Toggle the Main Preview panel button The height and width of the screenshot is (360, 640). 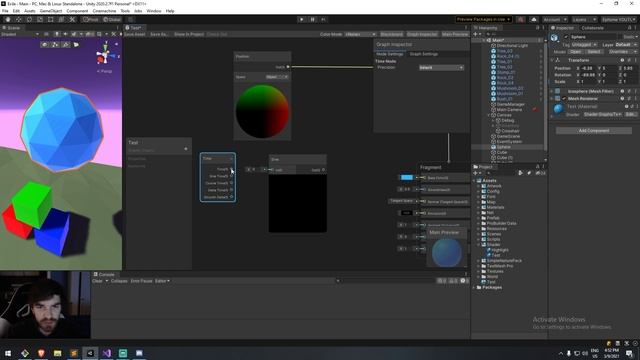[x=455, y=34]
